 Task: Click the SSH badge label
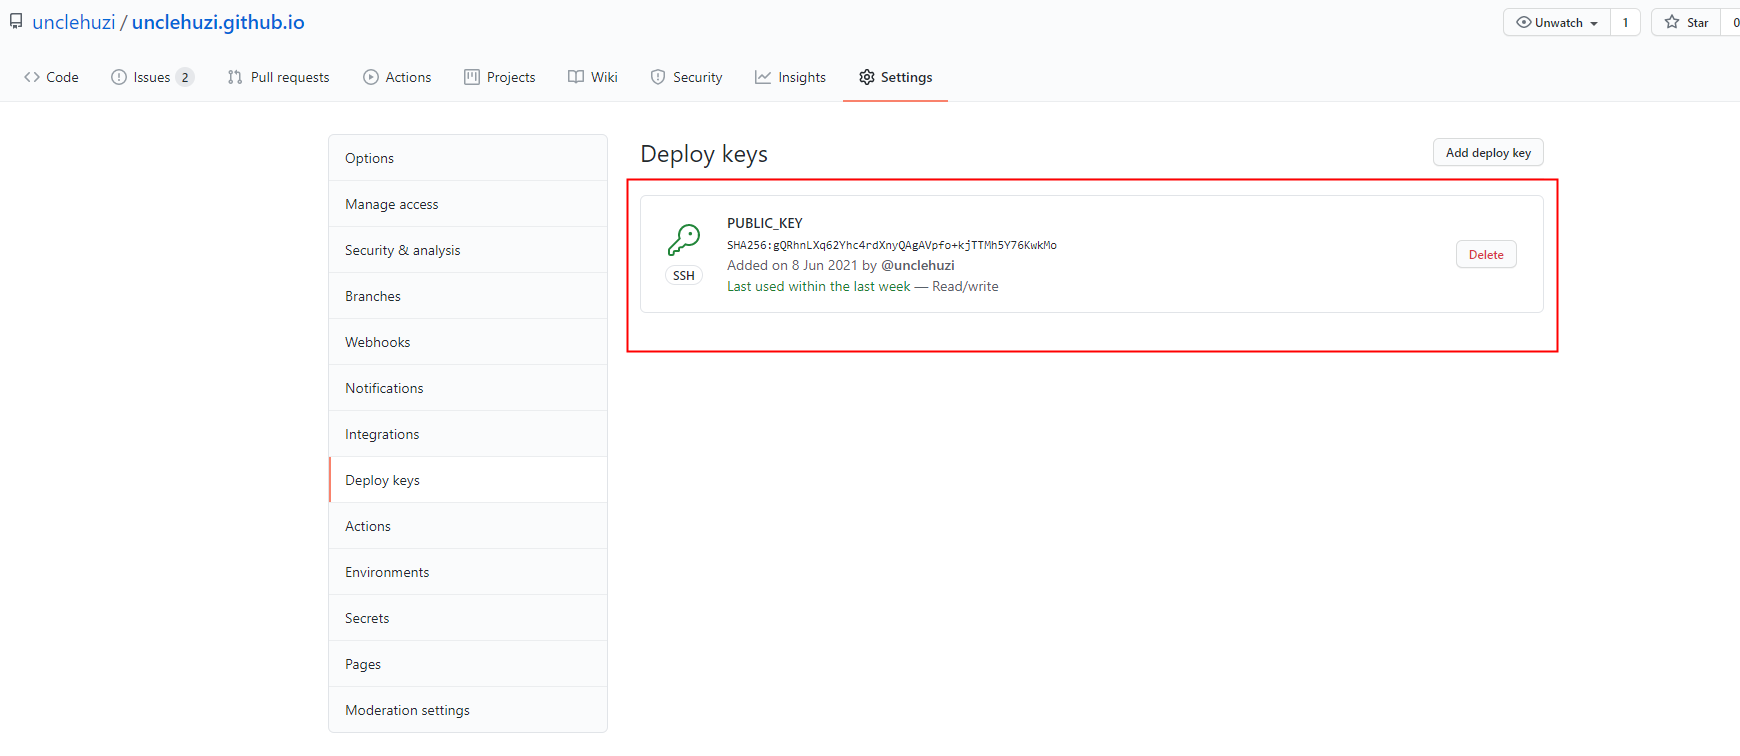tap(684, 276)
